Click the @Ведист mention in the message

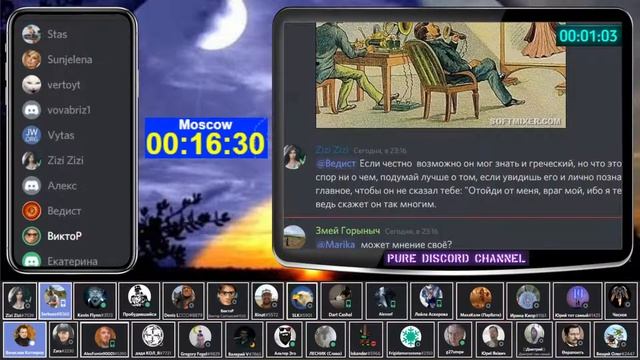pyautogui.click(x=336, y=164)
